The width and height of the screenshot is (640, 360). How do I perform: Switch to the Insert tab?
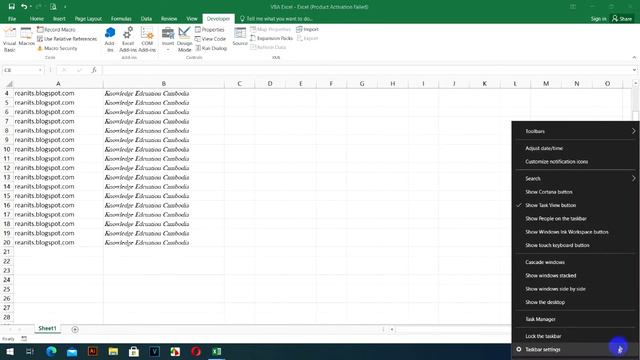59,19
